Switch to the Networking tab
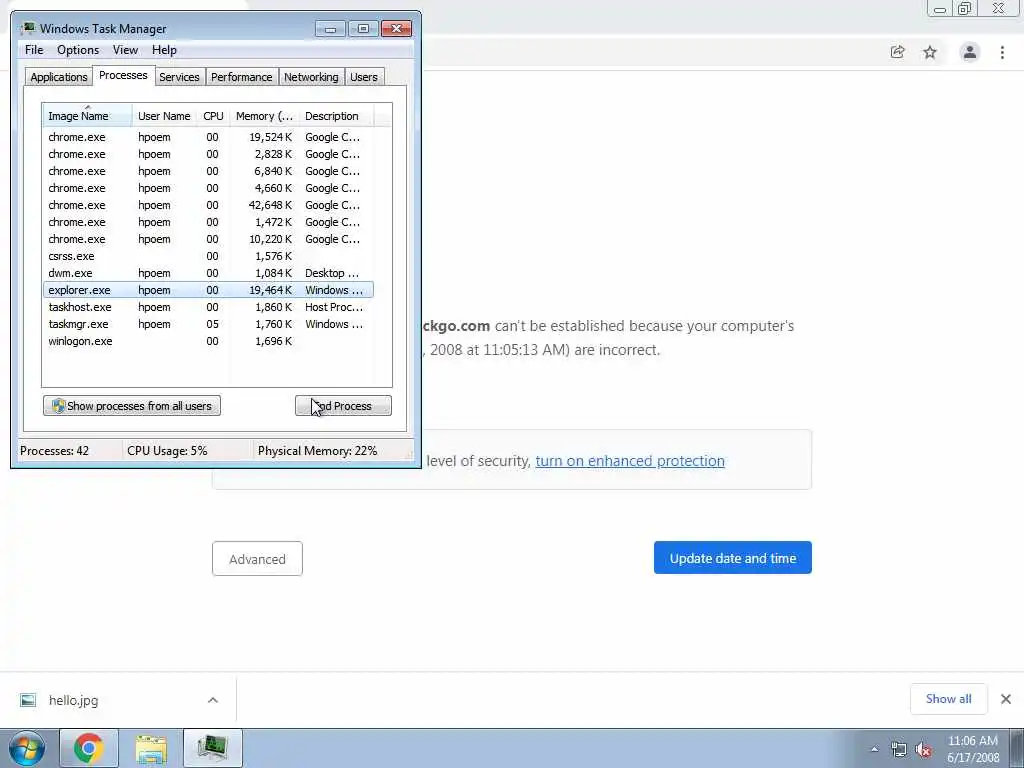This screenshot has height=768, width=1024. point(311,77)
